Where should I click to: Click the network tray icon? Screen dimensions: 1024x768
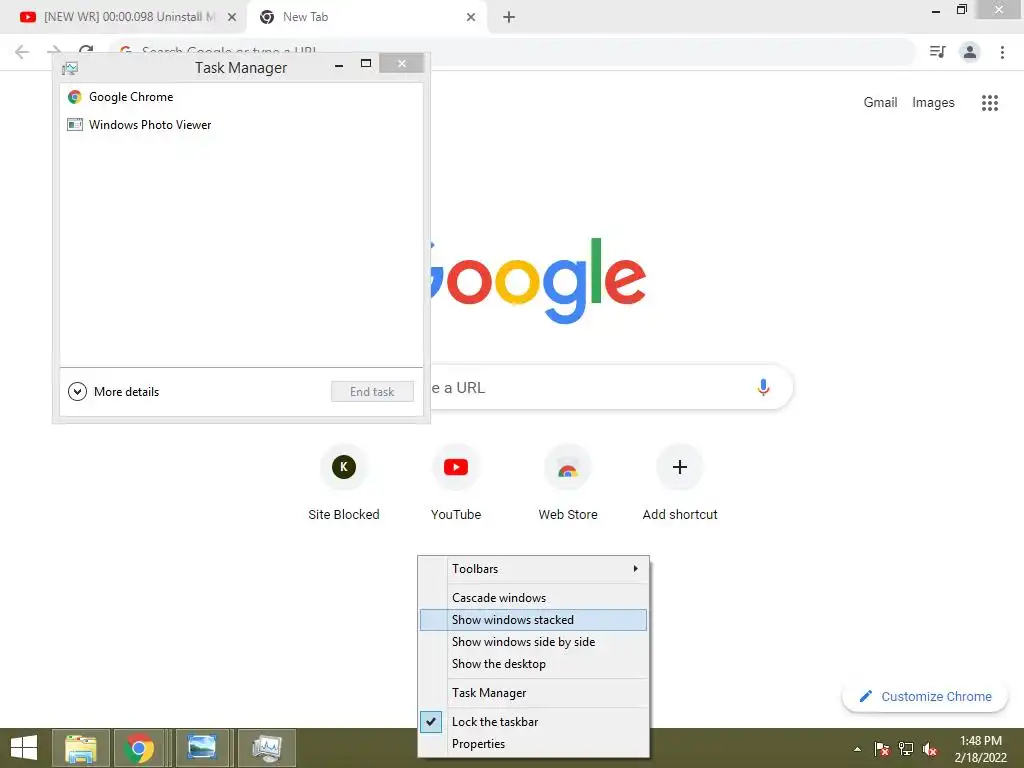click(906, 749)
